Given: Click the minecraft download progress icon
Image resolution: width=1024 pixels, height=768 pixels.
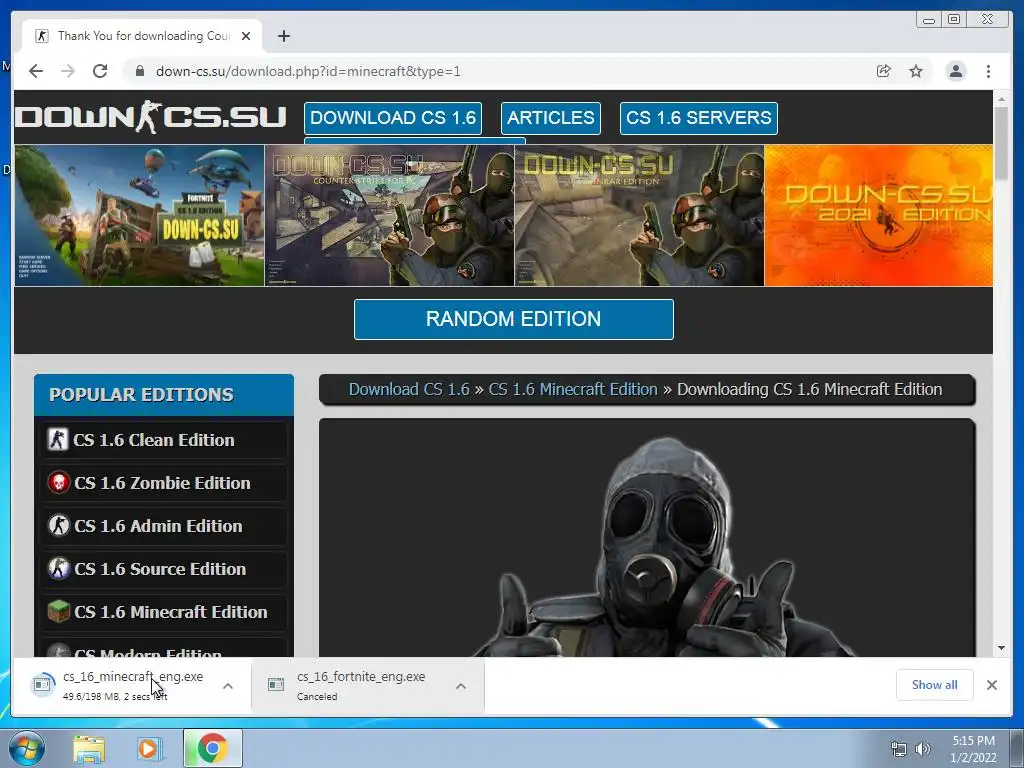Looking at the screenshot, I should tap(43, 684).
